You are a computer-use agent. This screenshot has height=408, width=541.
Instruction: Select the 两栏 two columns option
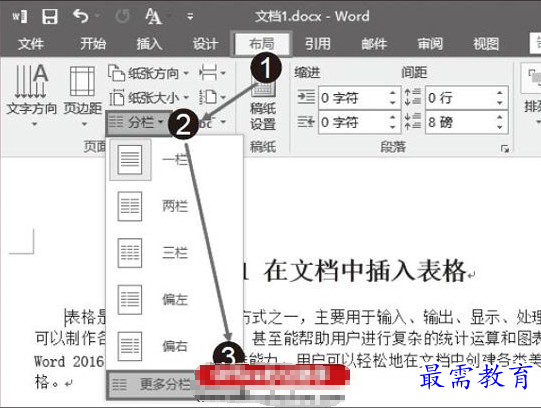174,206
